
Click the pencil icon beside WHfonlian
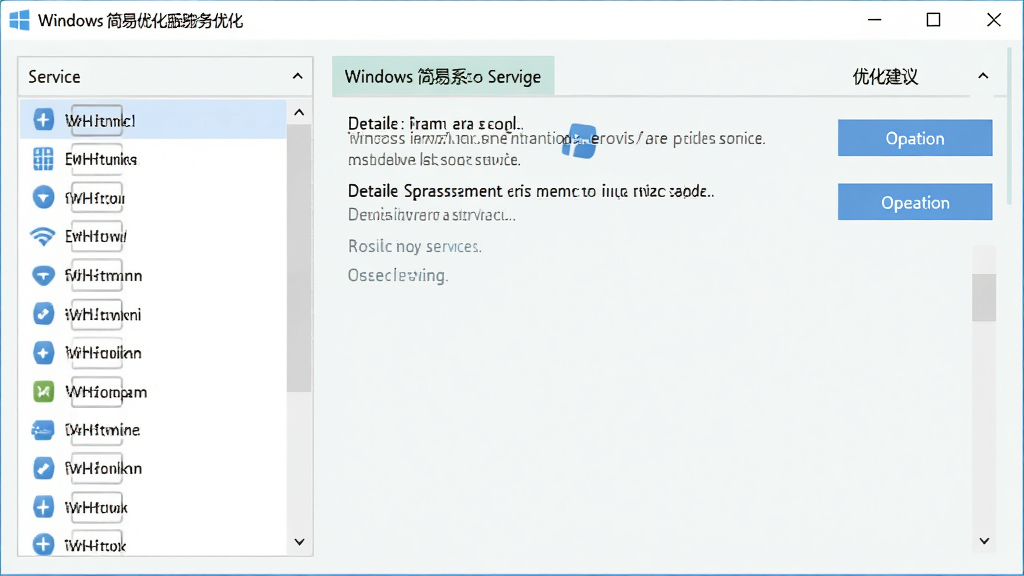pos(43,468)
